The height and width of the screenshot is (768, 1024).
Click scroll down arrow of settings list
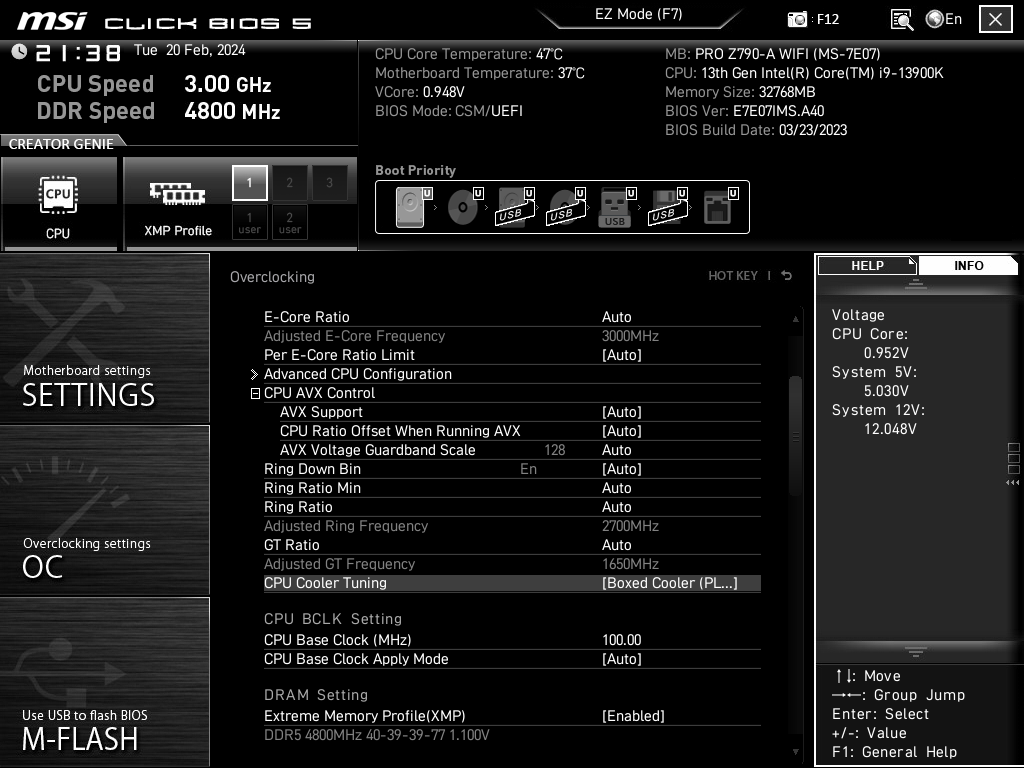(795, 752)
